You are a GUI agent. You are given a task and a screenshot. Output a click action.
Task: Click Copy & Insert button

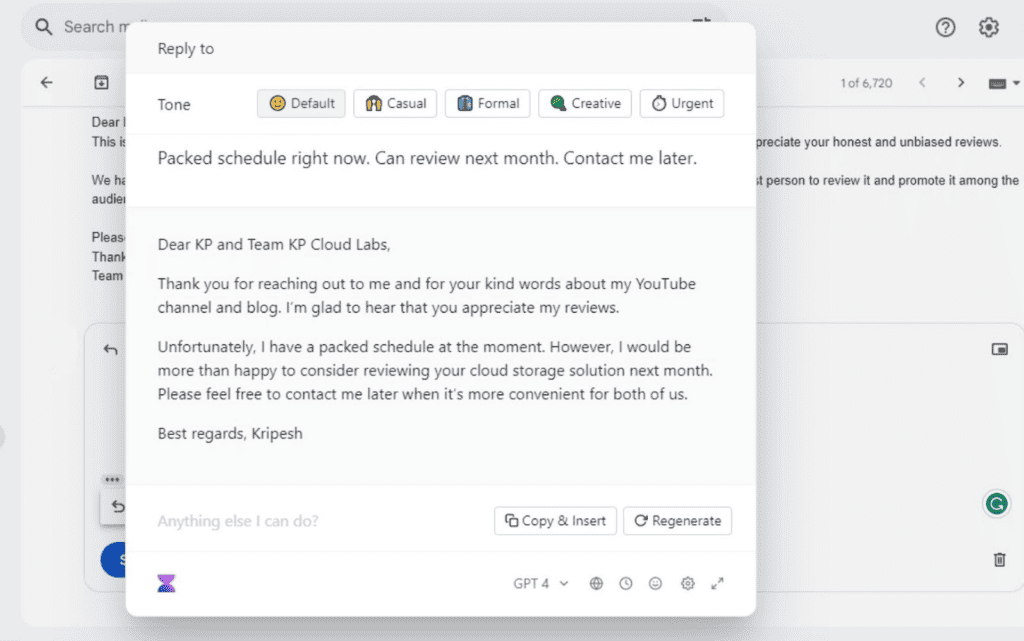pyautogui.click(x=555, y=521)
